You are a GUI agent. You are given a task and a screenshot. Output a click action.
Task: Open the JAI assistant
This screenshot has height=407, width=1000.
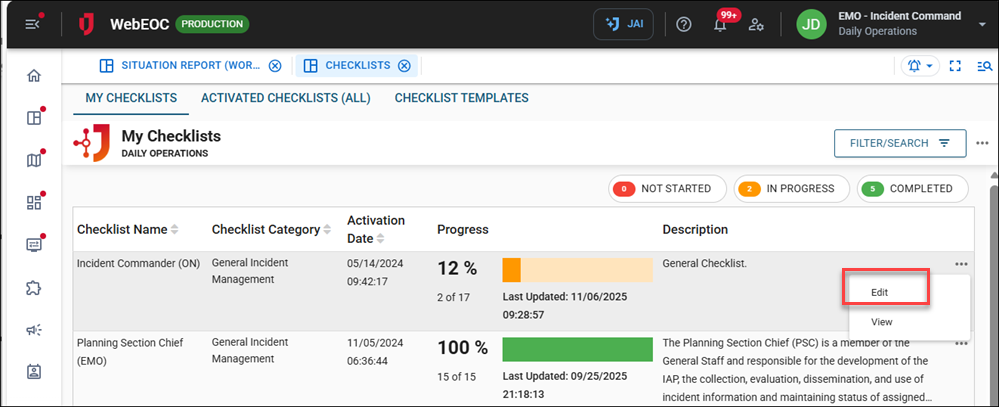pyautogui.click(x=625, y=24)
